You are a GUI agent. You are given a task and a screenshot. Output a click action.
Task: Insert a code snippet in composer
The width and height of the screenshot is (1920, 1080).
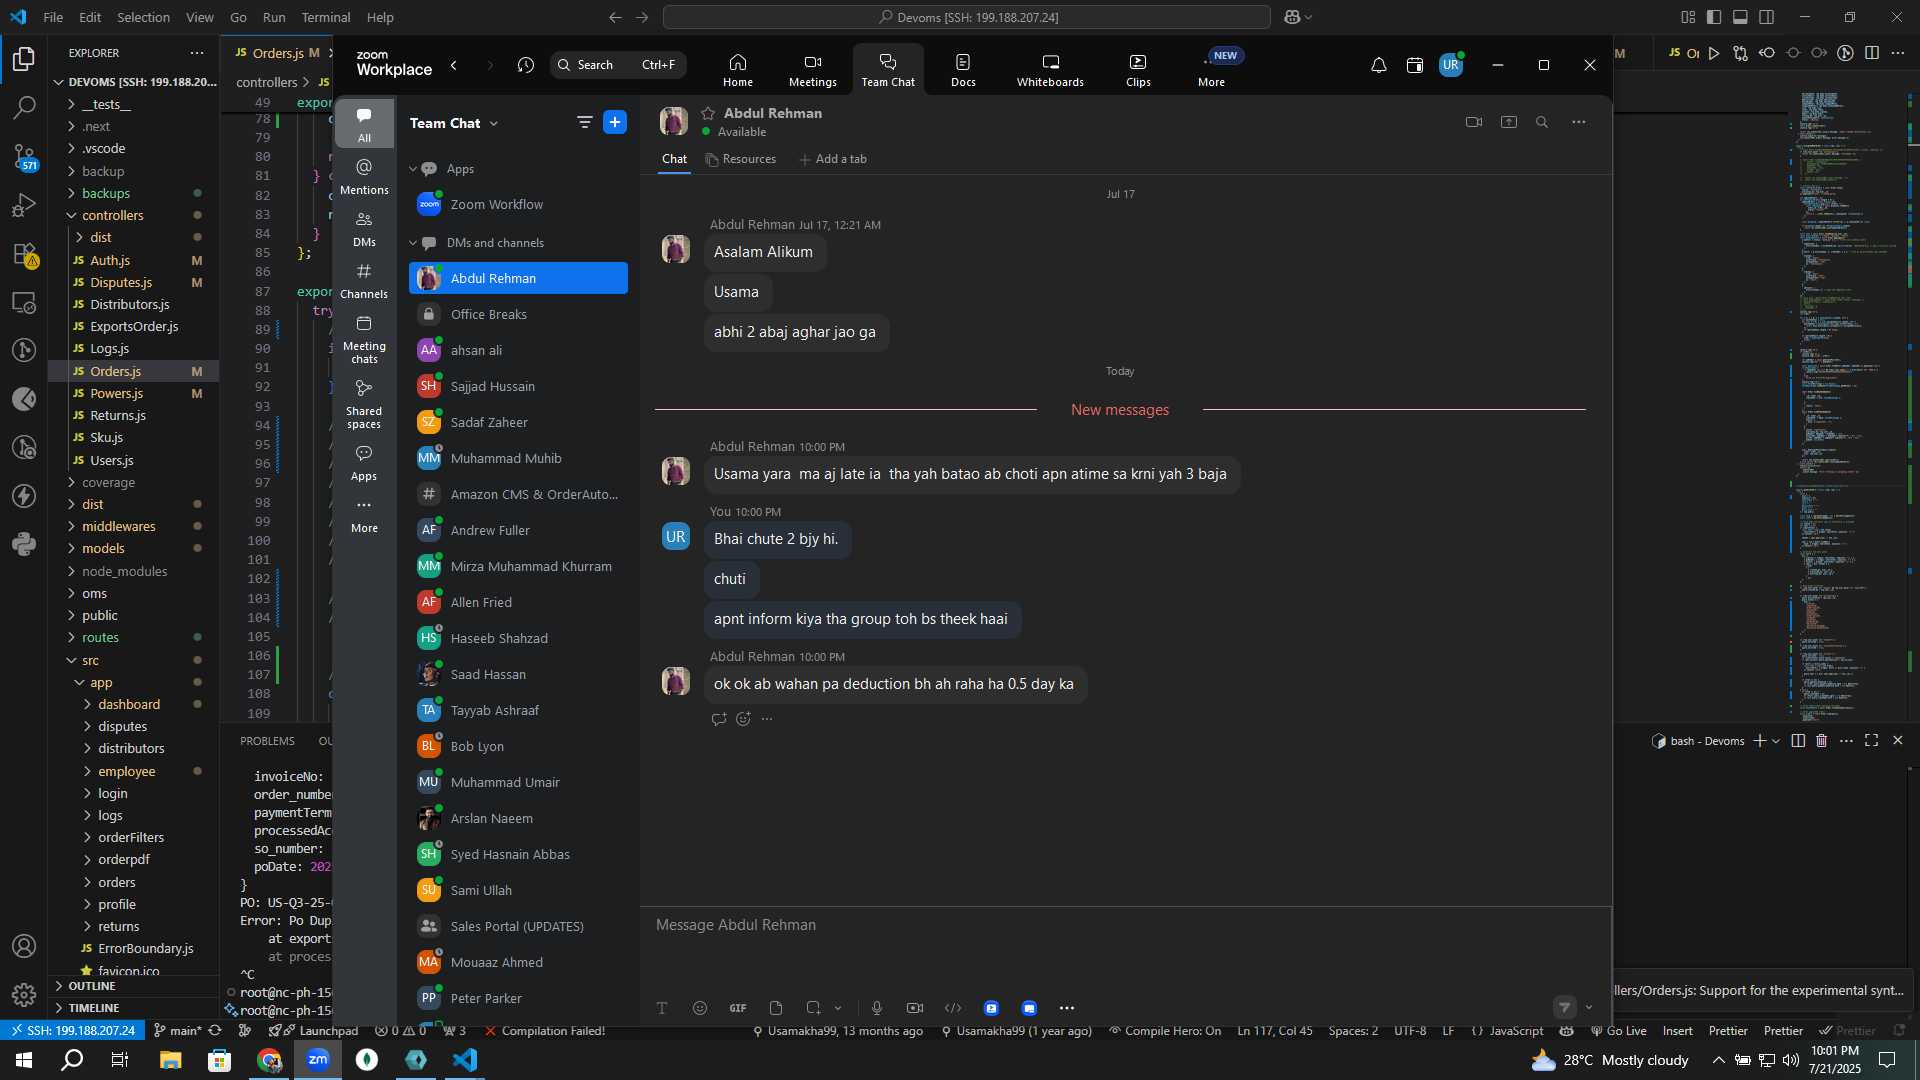pyautogui.click(x=953, y=1008)
